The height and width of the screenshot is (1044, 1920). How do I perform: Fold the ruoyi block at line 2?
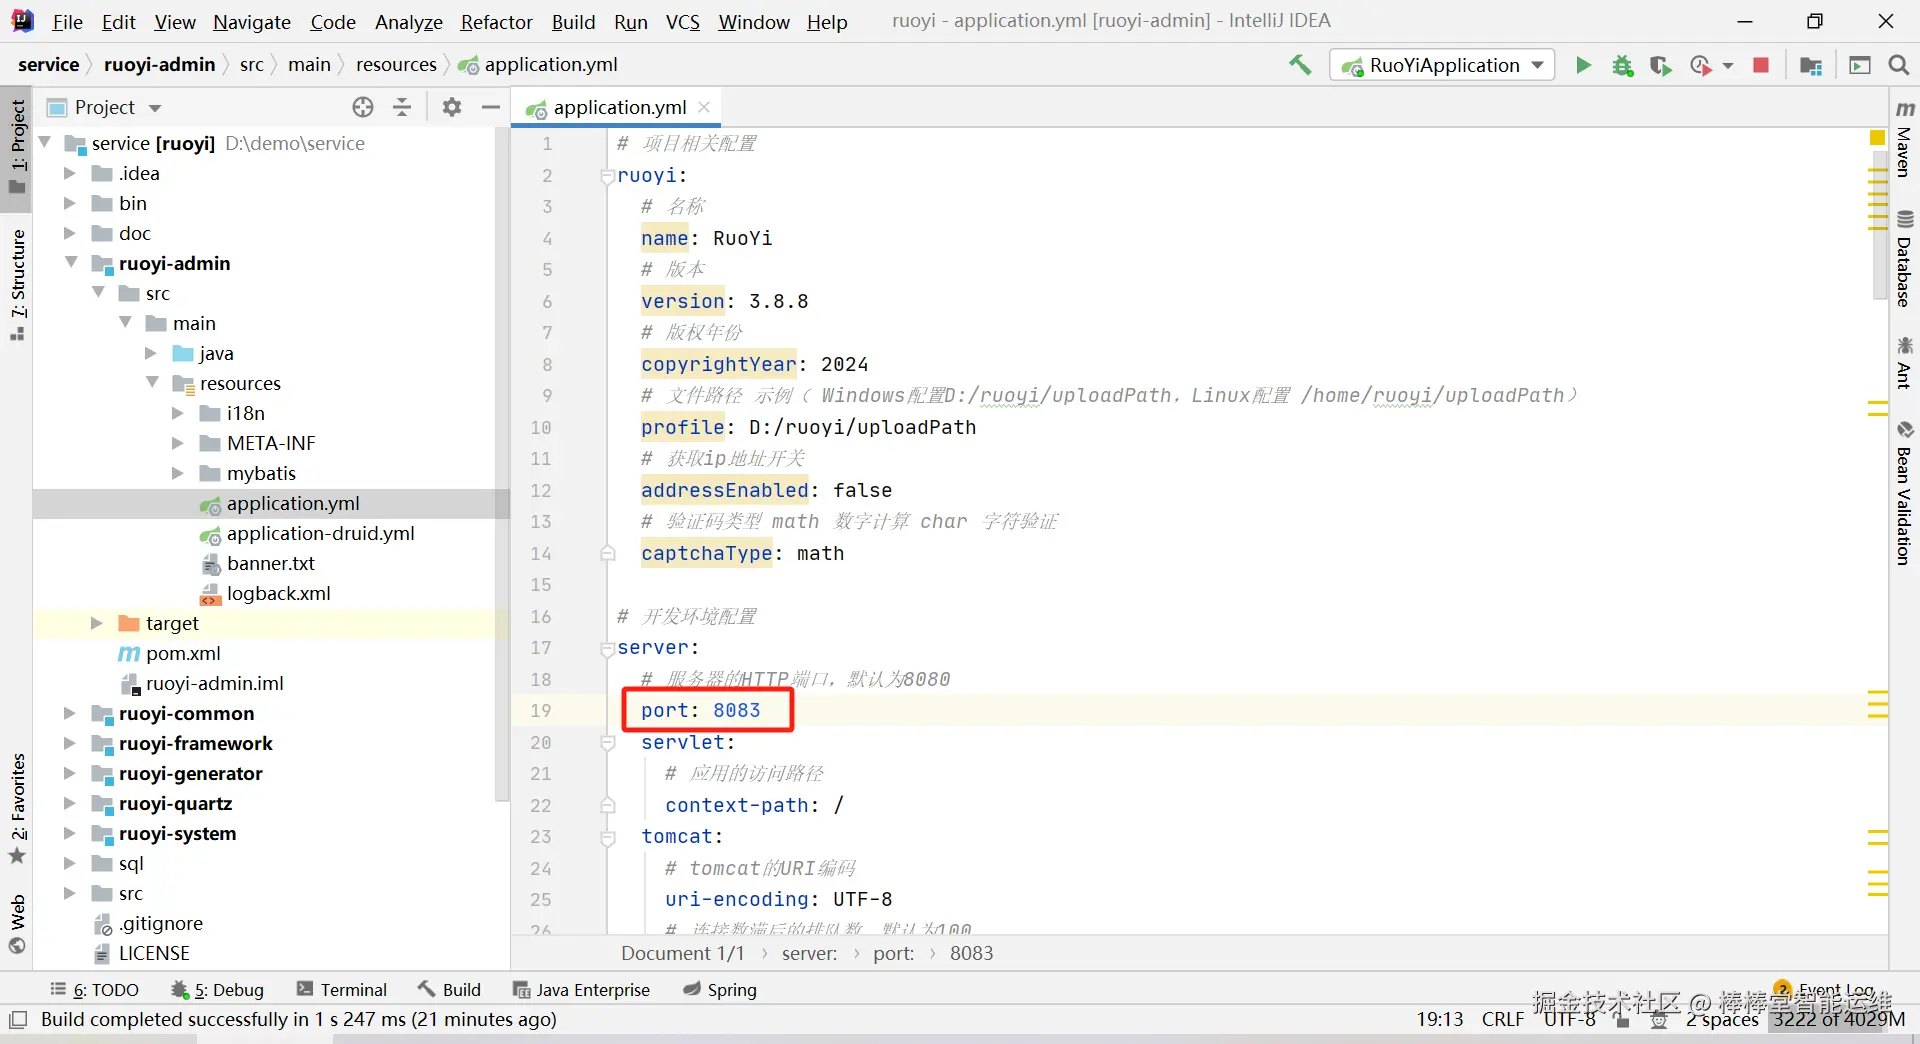pos(607,176)
